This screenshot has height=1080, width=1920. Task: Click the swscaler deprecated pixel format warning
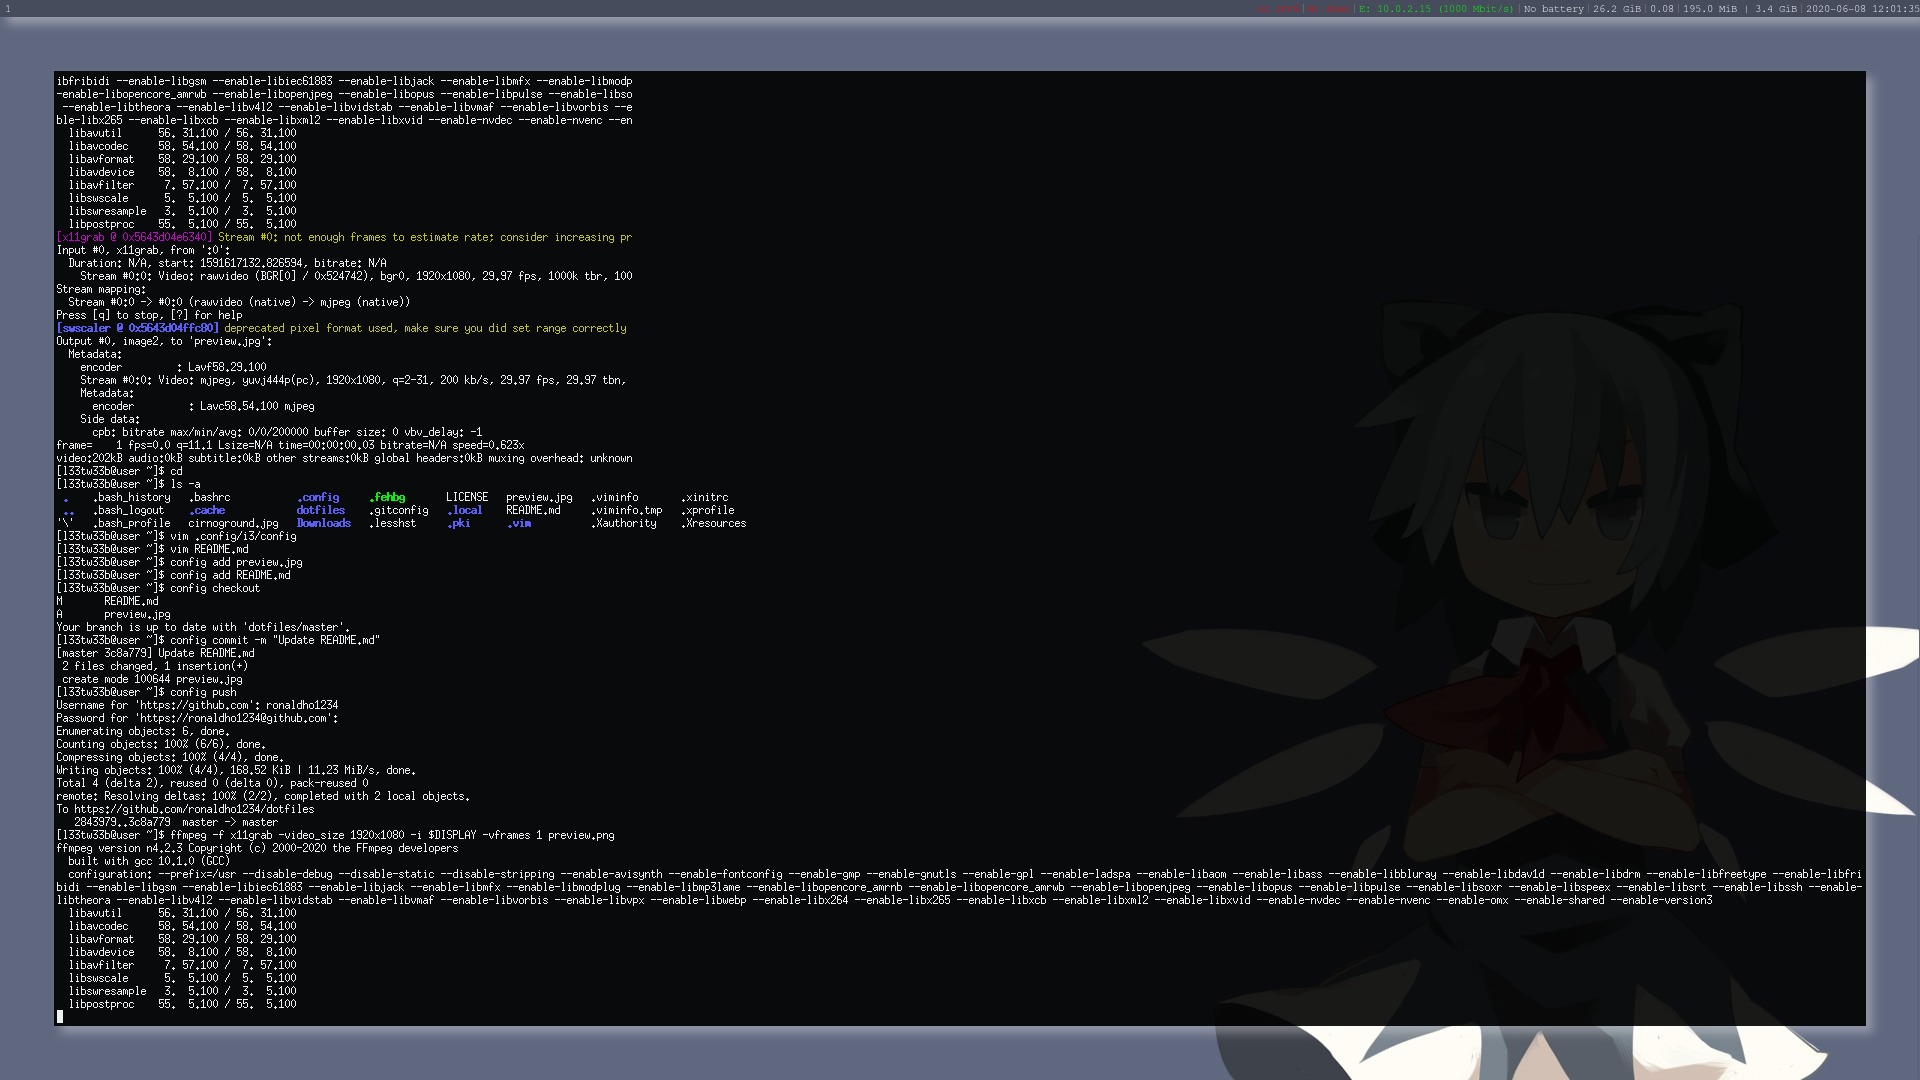pyautogui.click(x=425, y=328)
